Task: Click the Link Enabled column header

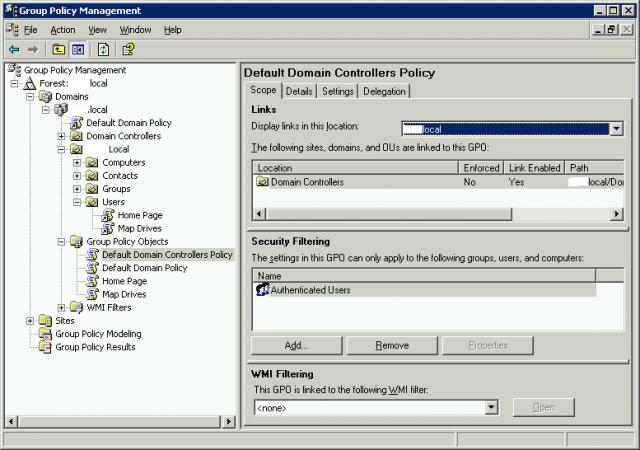Action: [x=534, y=168]
